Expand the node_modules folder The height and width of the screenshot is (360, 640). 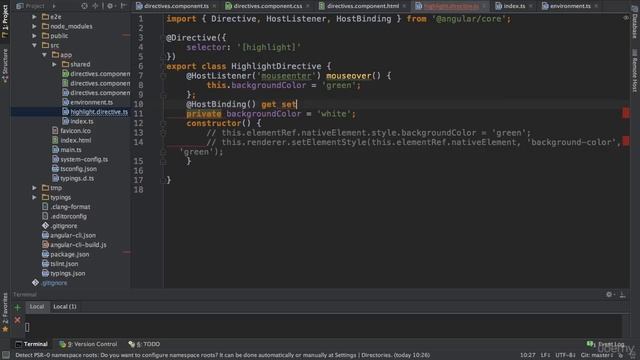point(35,26)
